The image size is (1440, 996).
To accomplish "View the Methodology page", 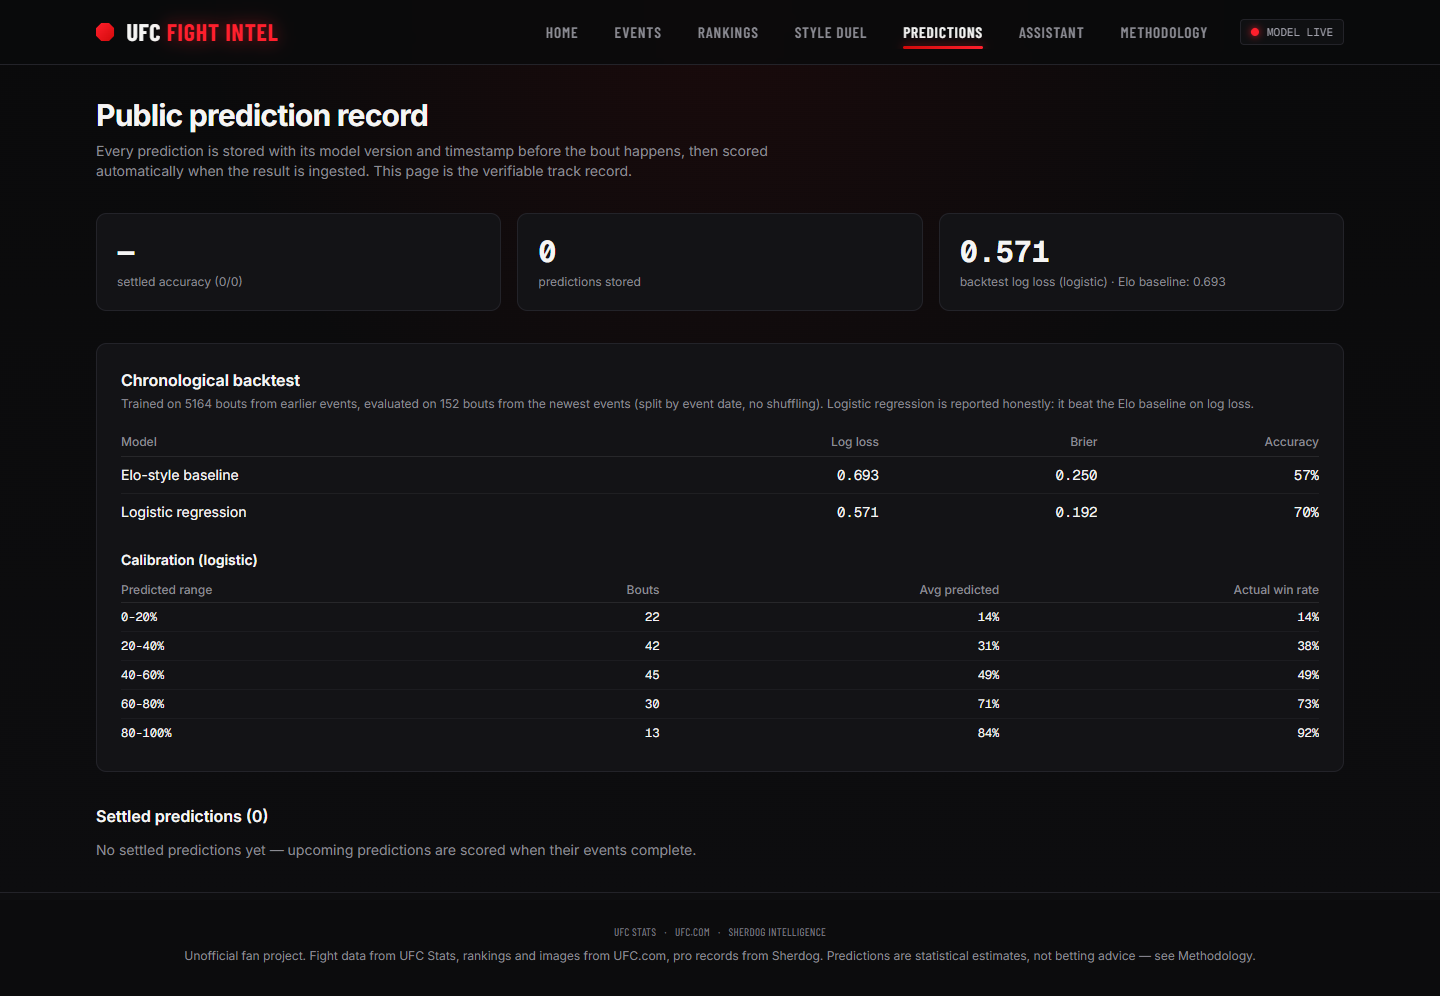I will (x=1164, y=33).
